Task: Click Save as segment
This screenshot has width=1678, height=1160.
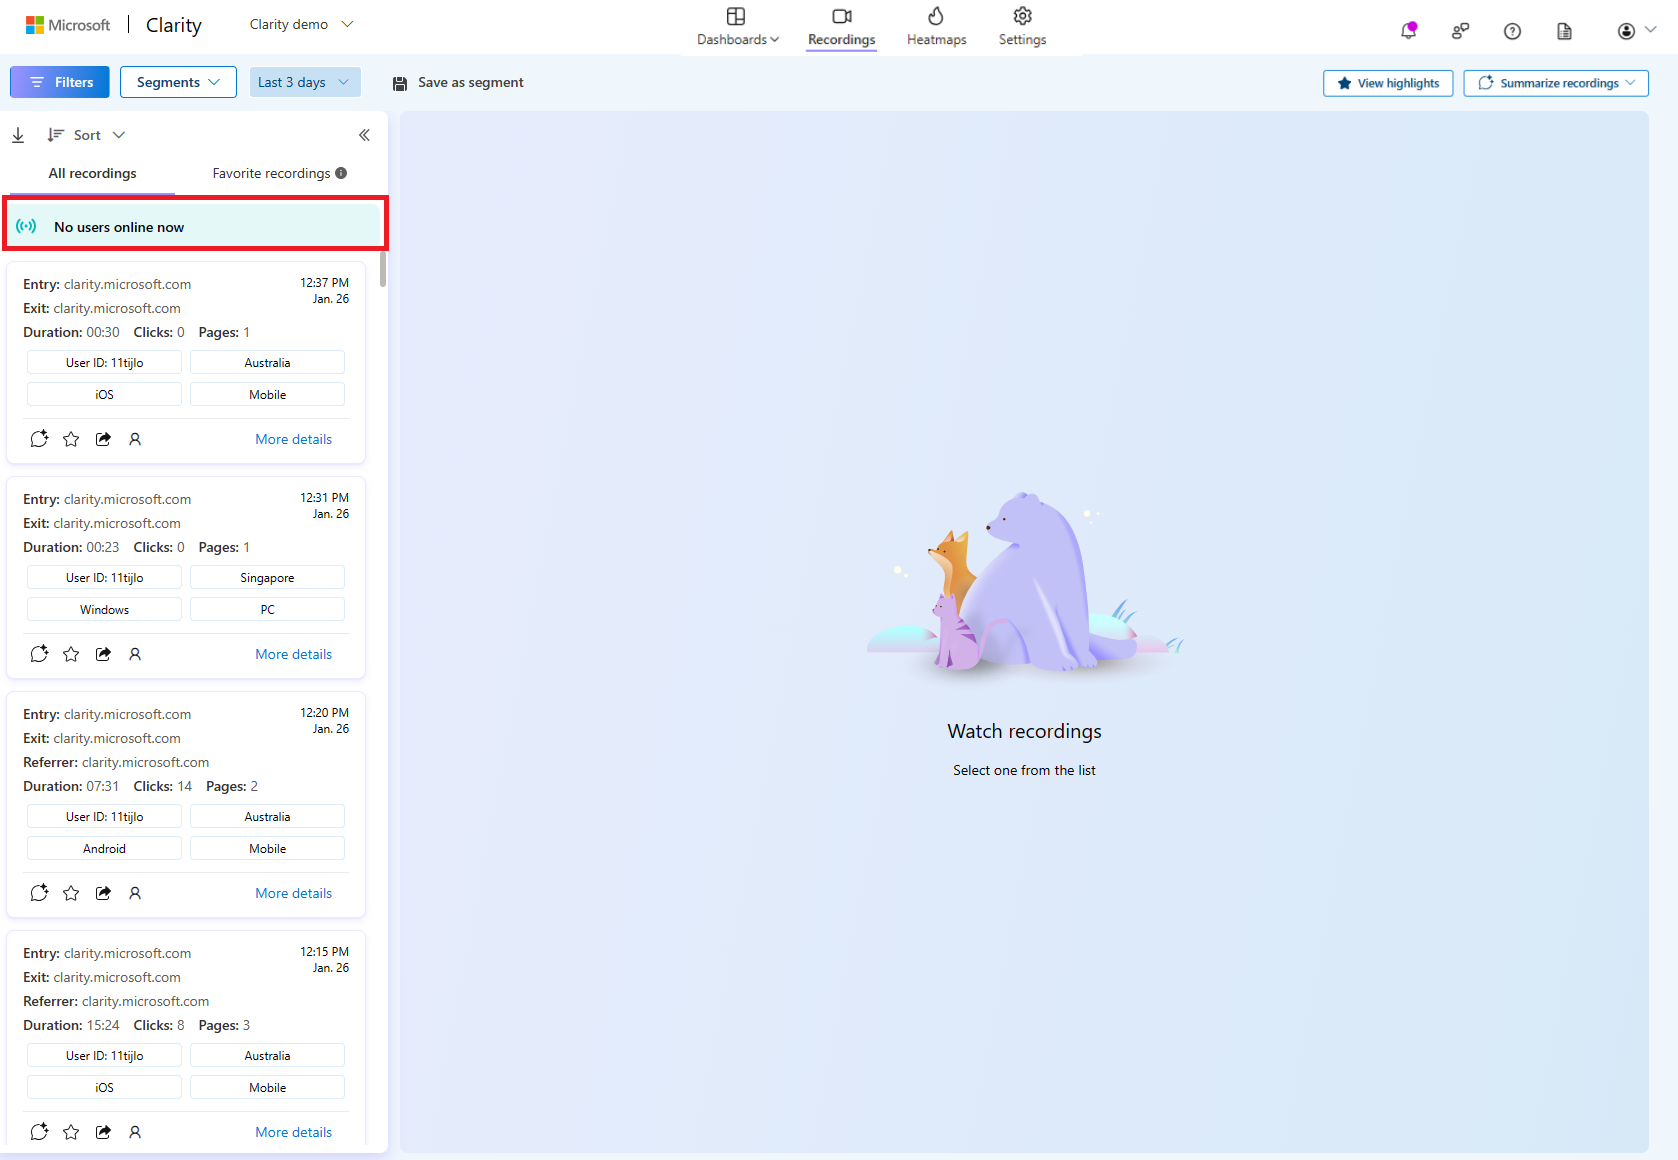Action: click(x=458, y=83)
